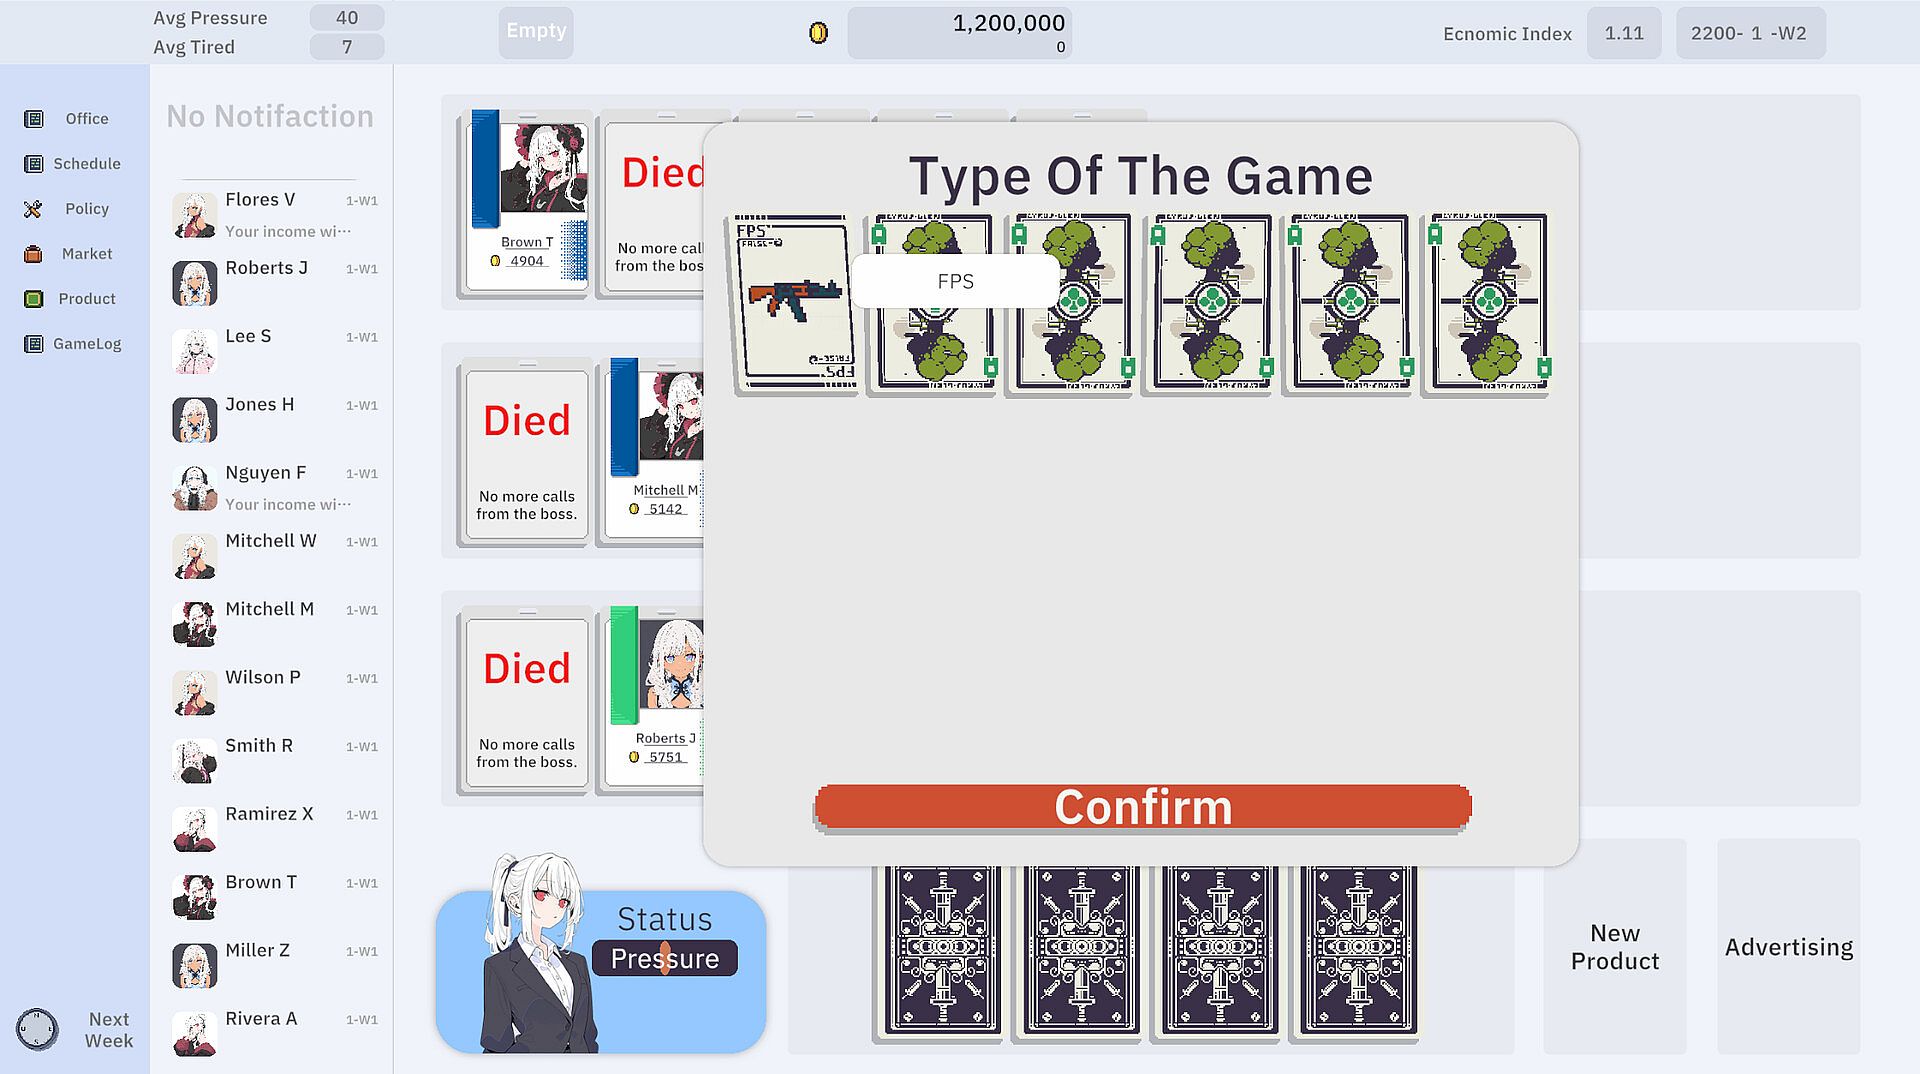The width and height of the screenshot is (1920, 1074).
Task: Click the GameLog sidebar icon
Action: [34, 344]
